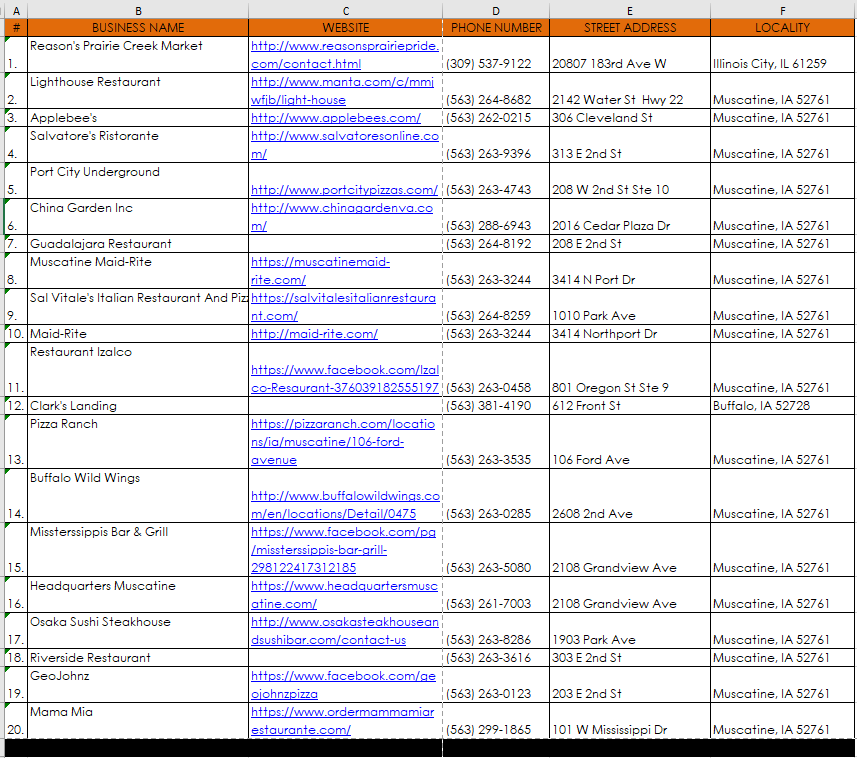Open the chinagardenva.com link
Image resolution: width=857 pixels, height=758 pixels.
pyautogui.click(x=342, y=217)
